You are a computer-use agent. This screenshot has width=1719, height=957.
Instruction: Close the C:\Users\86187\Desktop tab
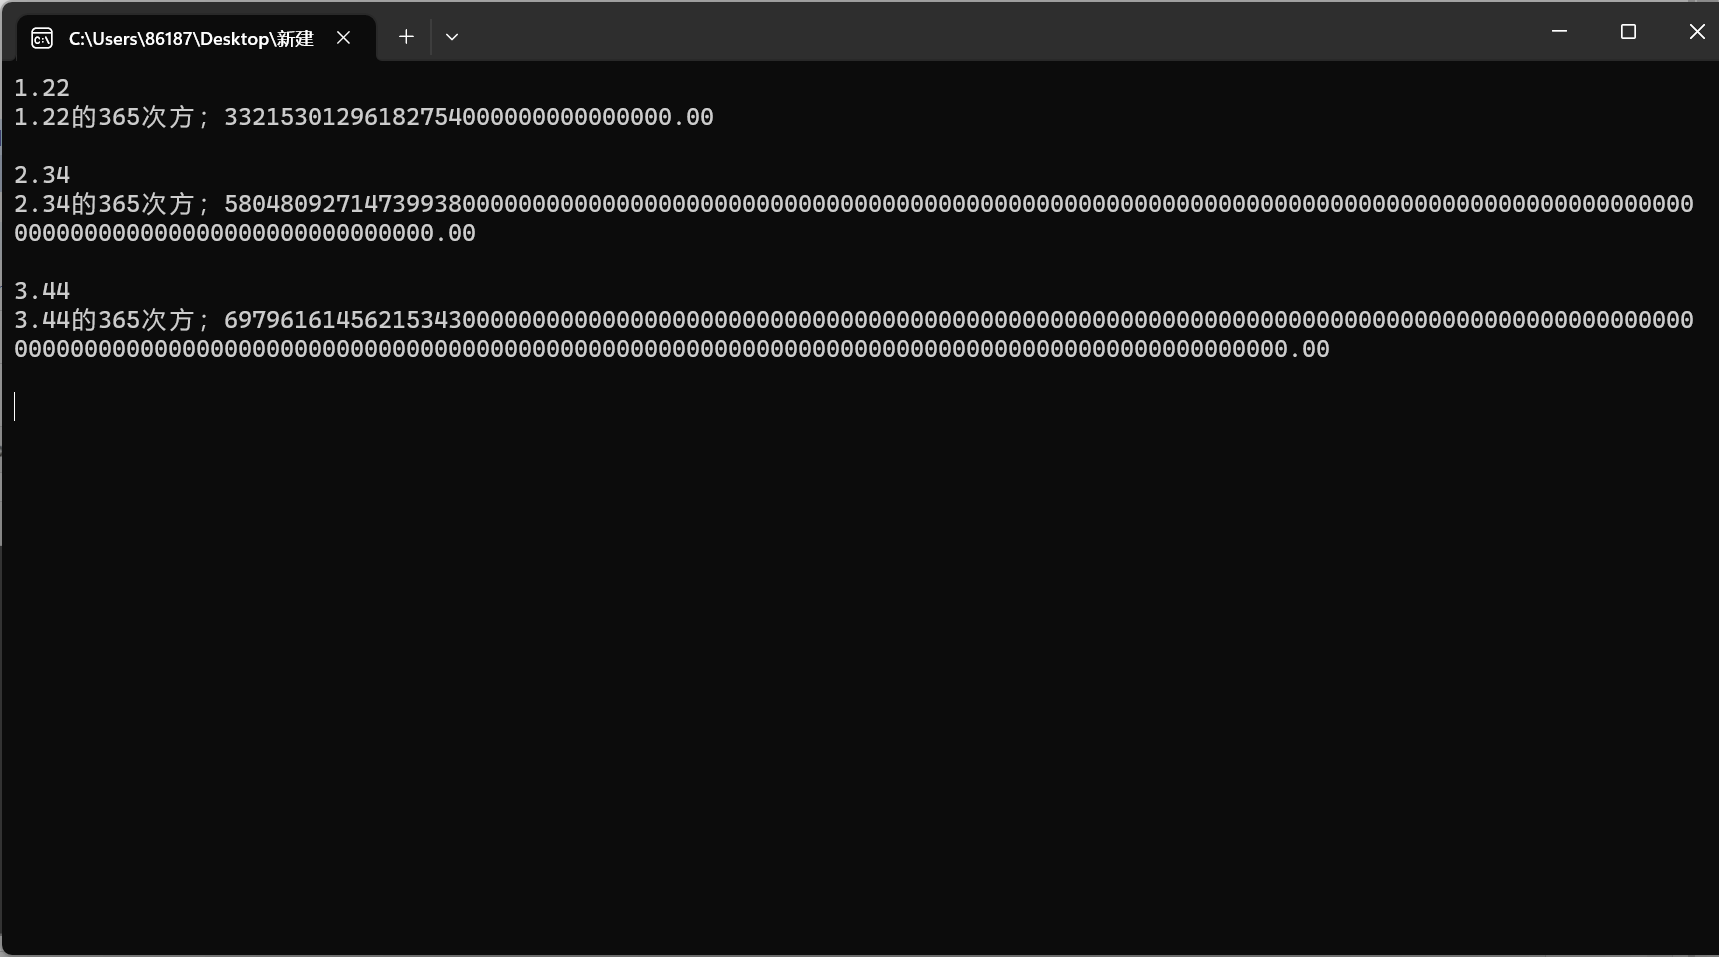(x=343, y=38)
